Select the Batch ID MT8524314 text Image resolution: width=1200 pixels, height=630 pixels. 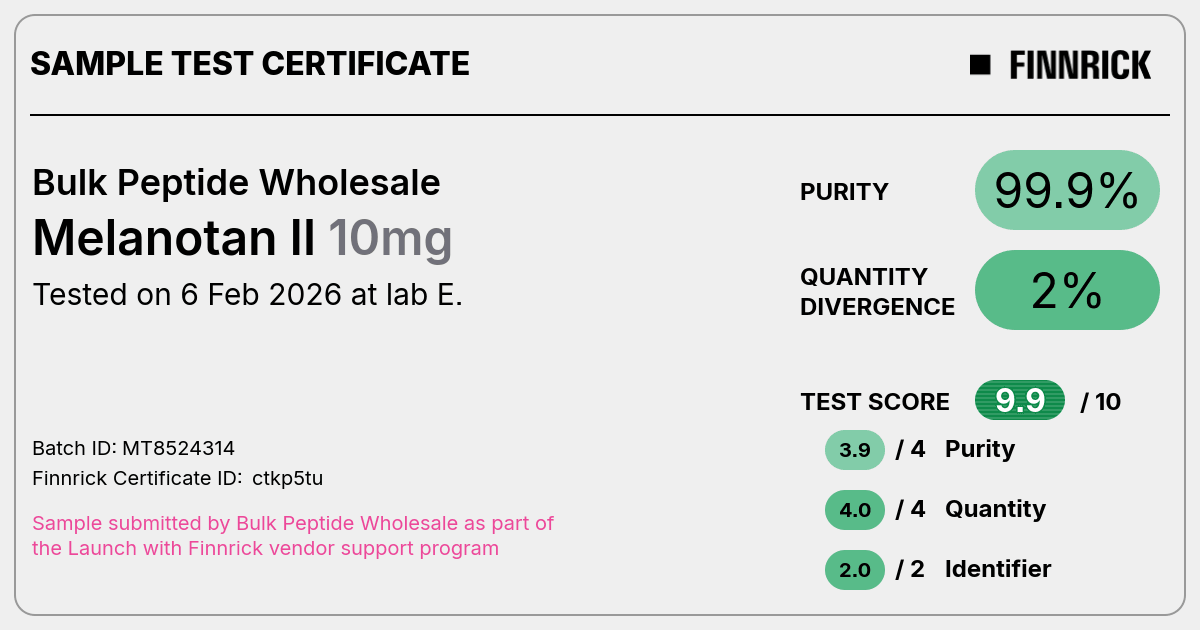tap(134, 448)
